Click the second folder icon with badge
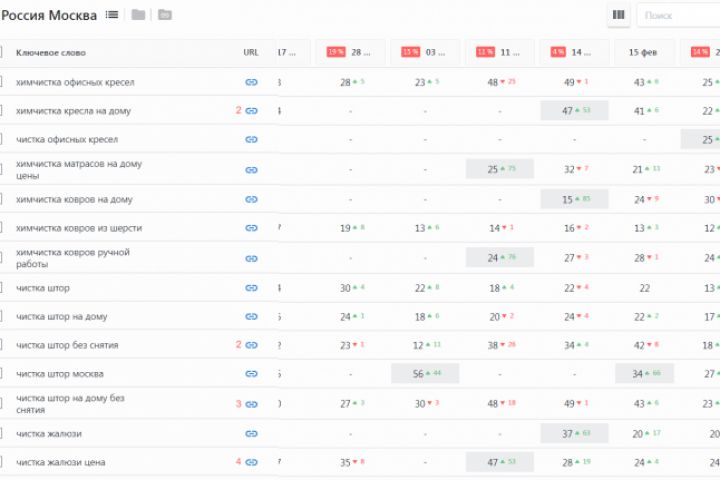 point(165,15)
